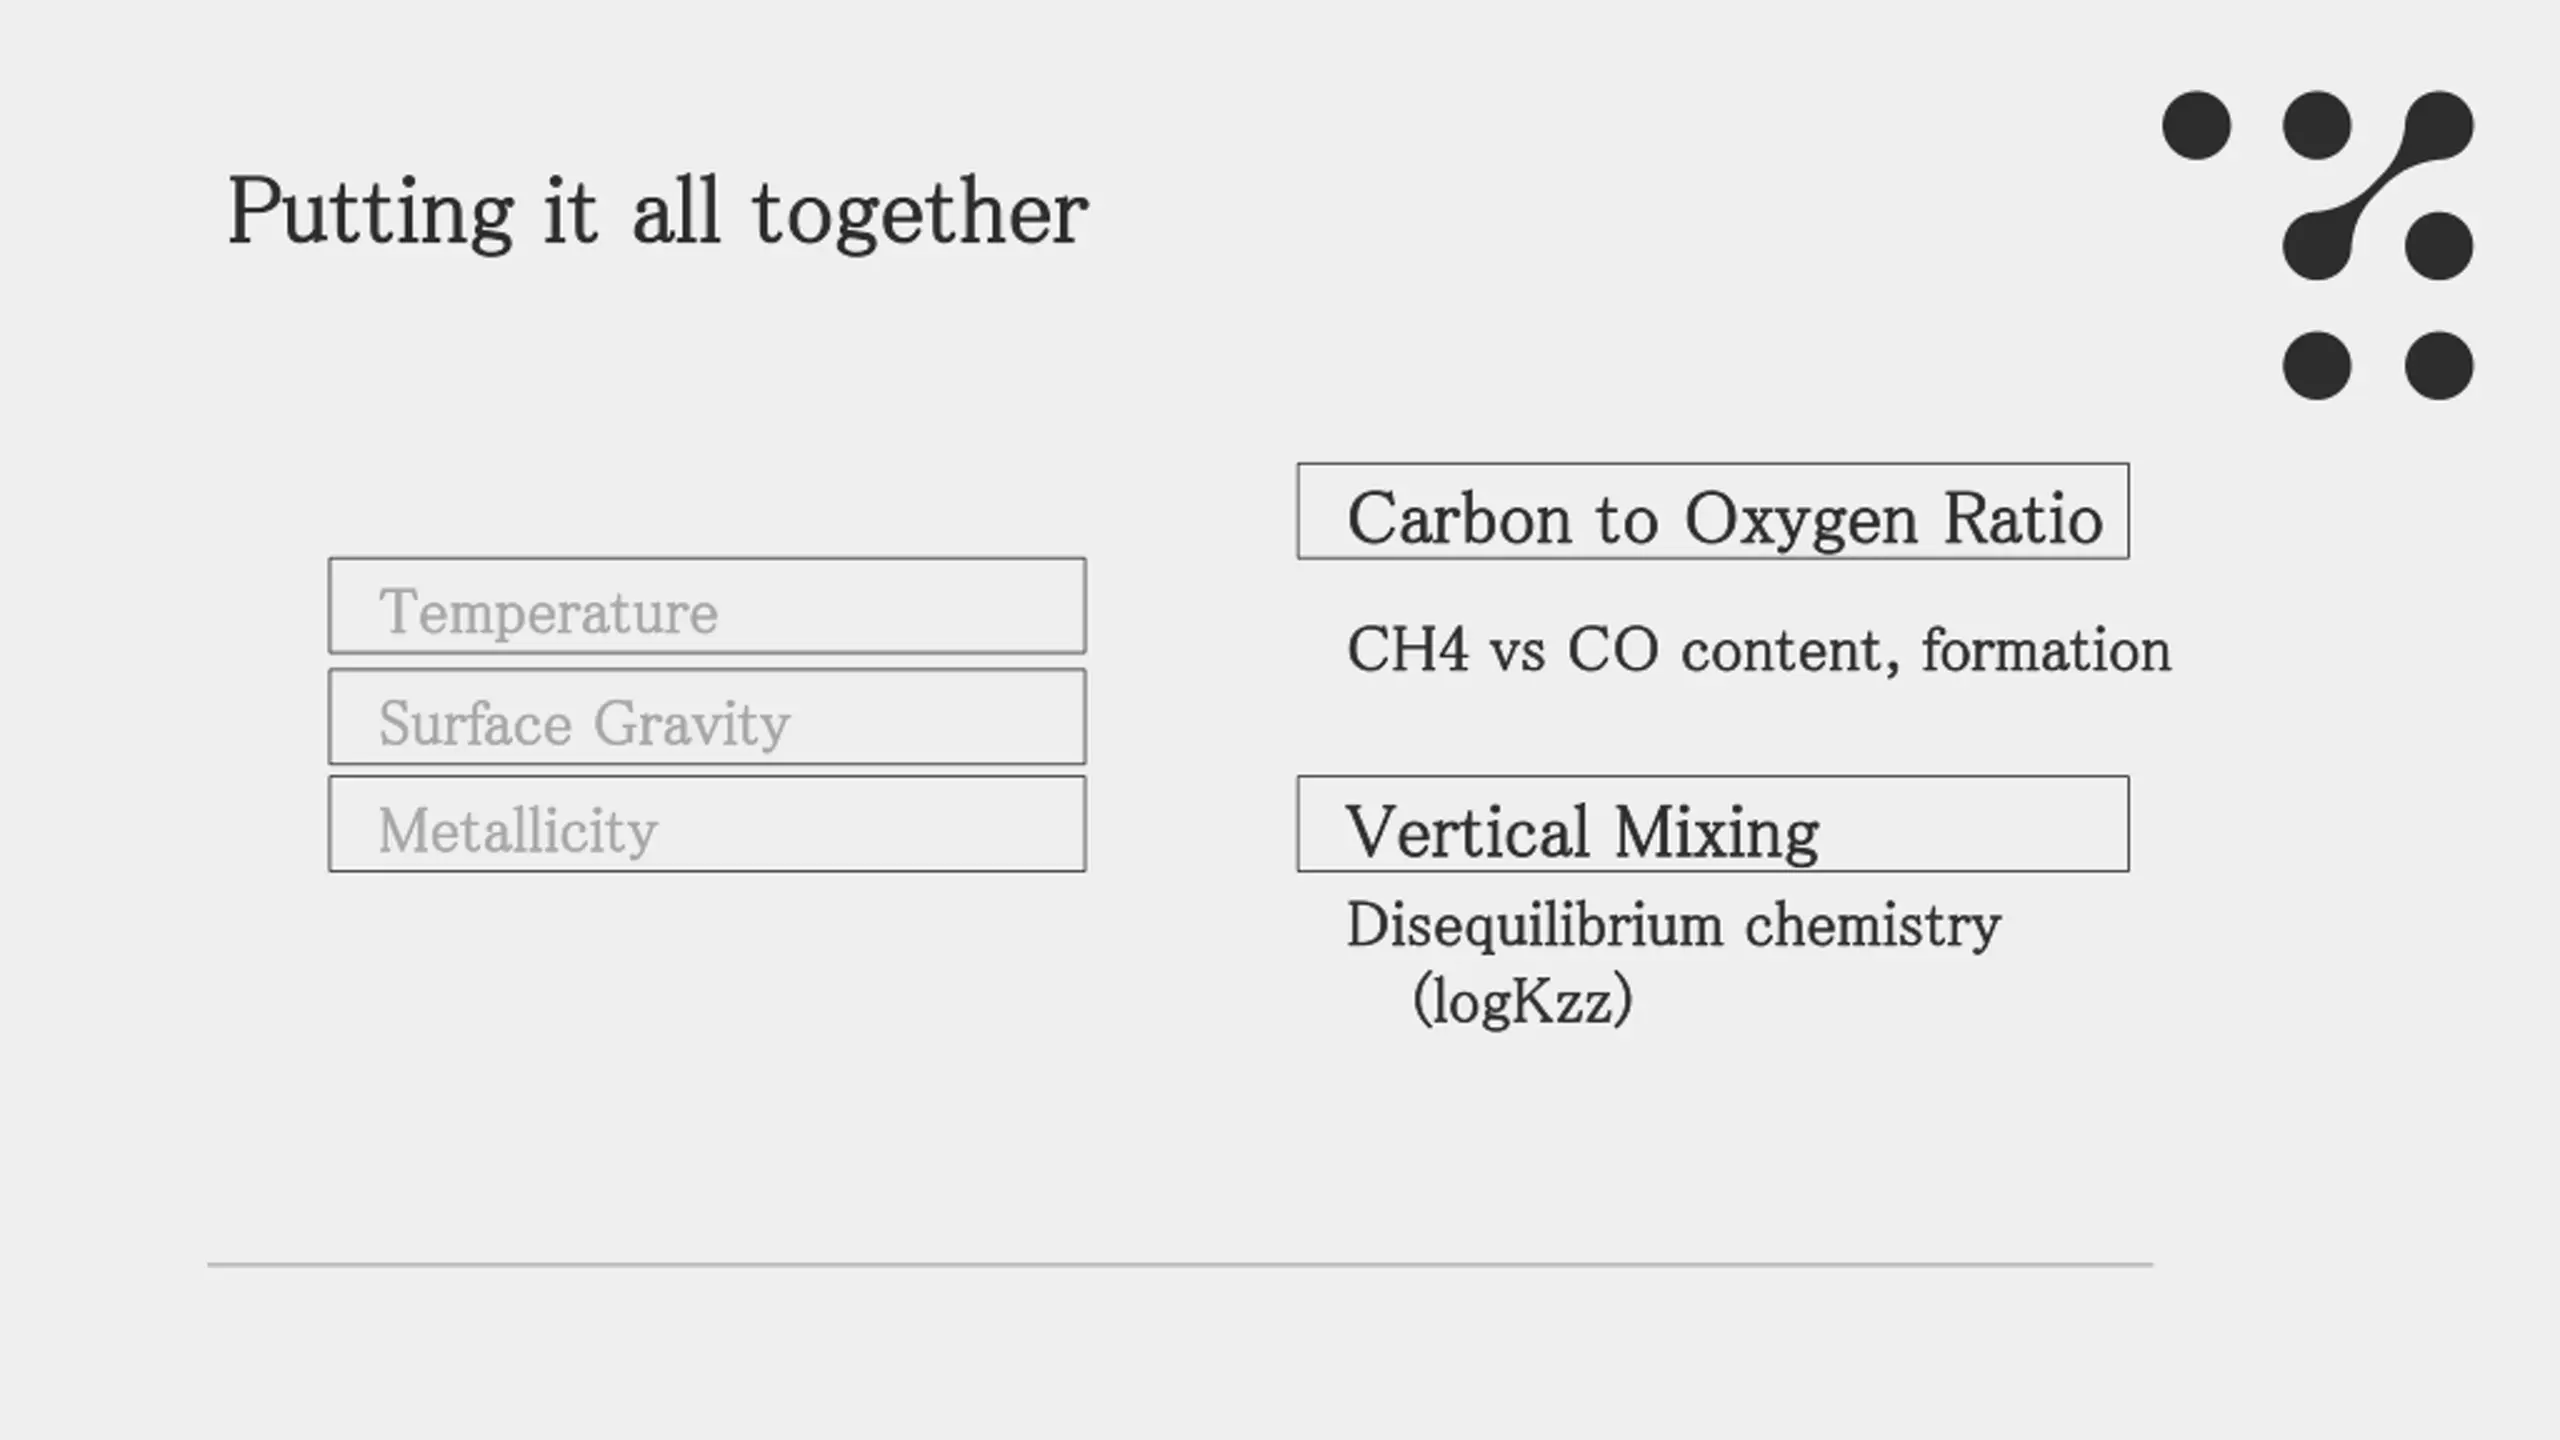Click the horizontal divider line near slide bottom
The image size is (2560, 1440).
pos(1180,1265)
